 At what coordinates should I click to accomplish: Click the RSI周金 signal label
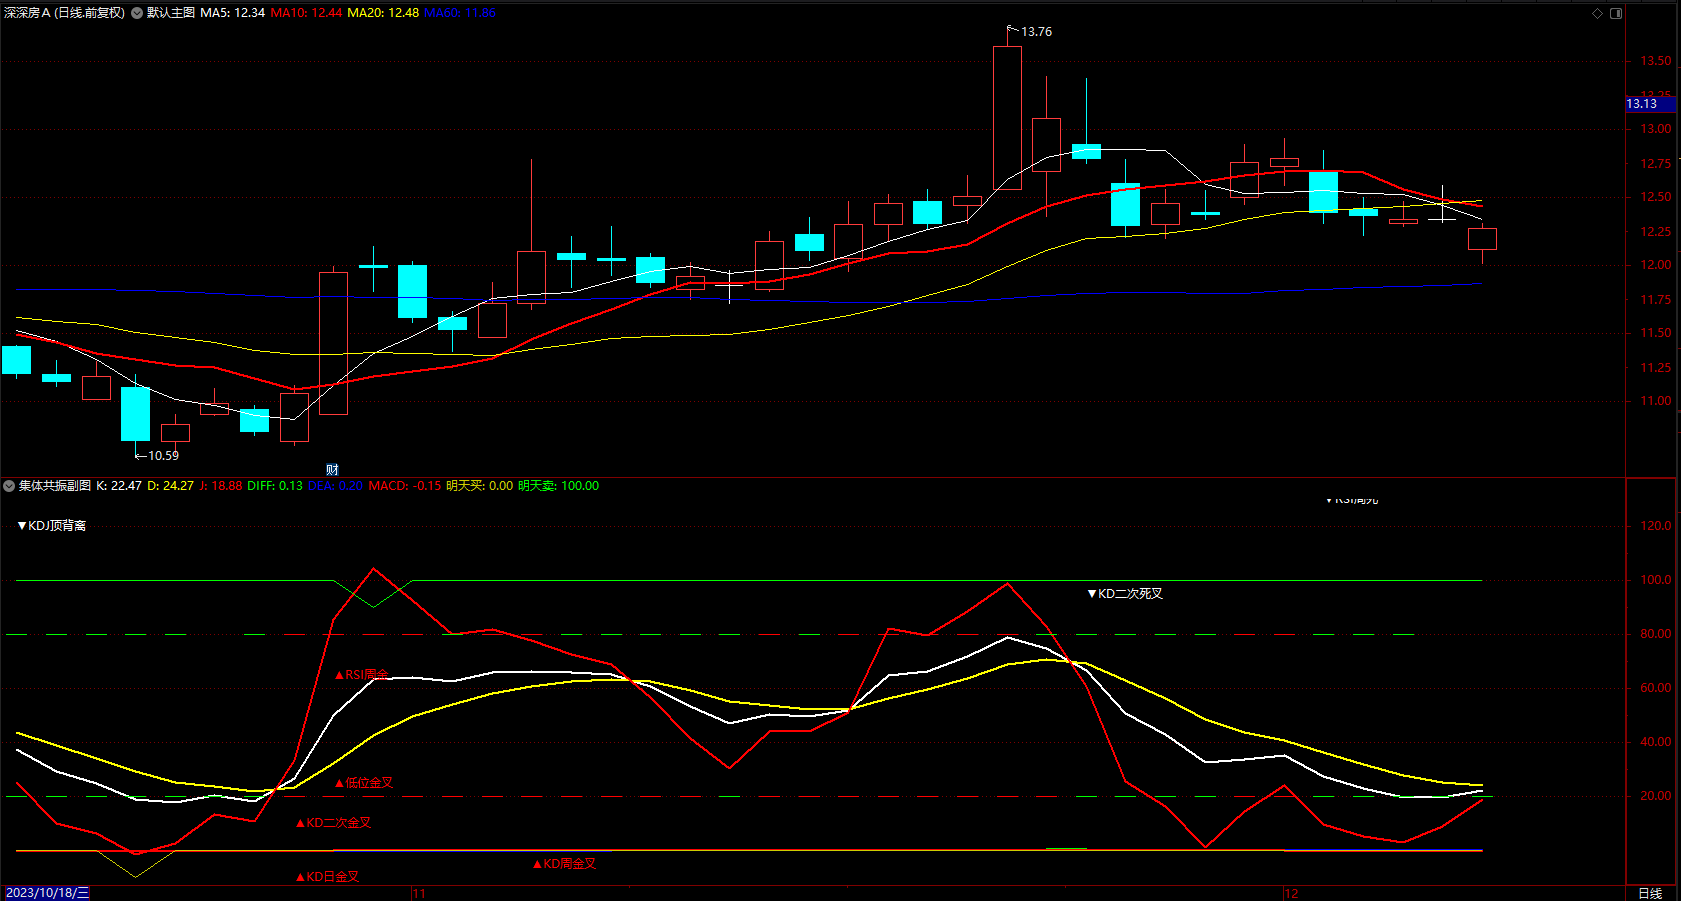pyautogui.click(x=362, y=675)
